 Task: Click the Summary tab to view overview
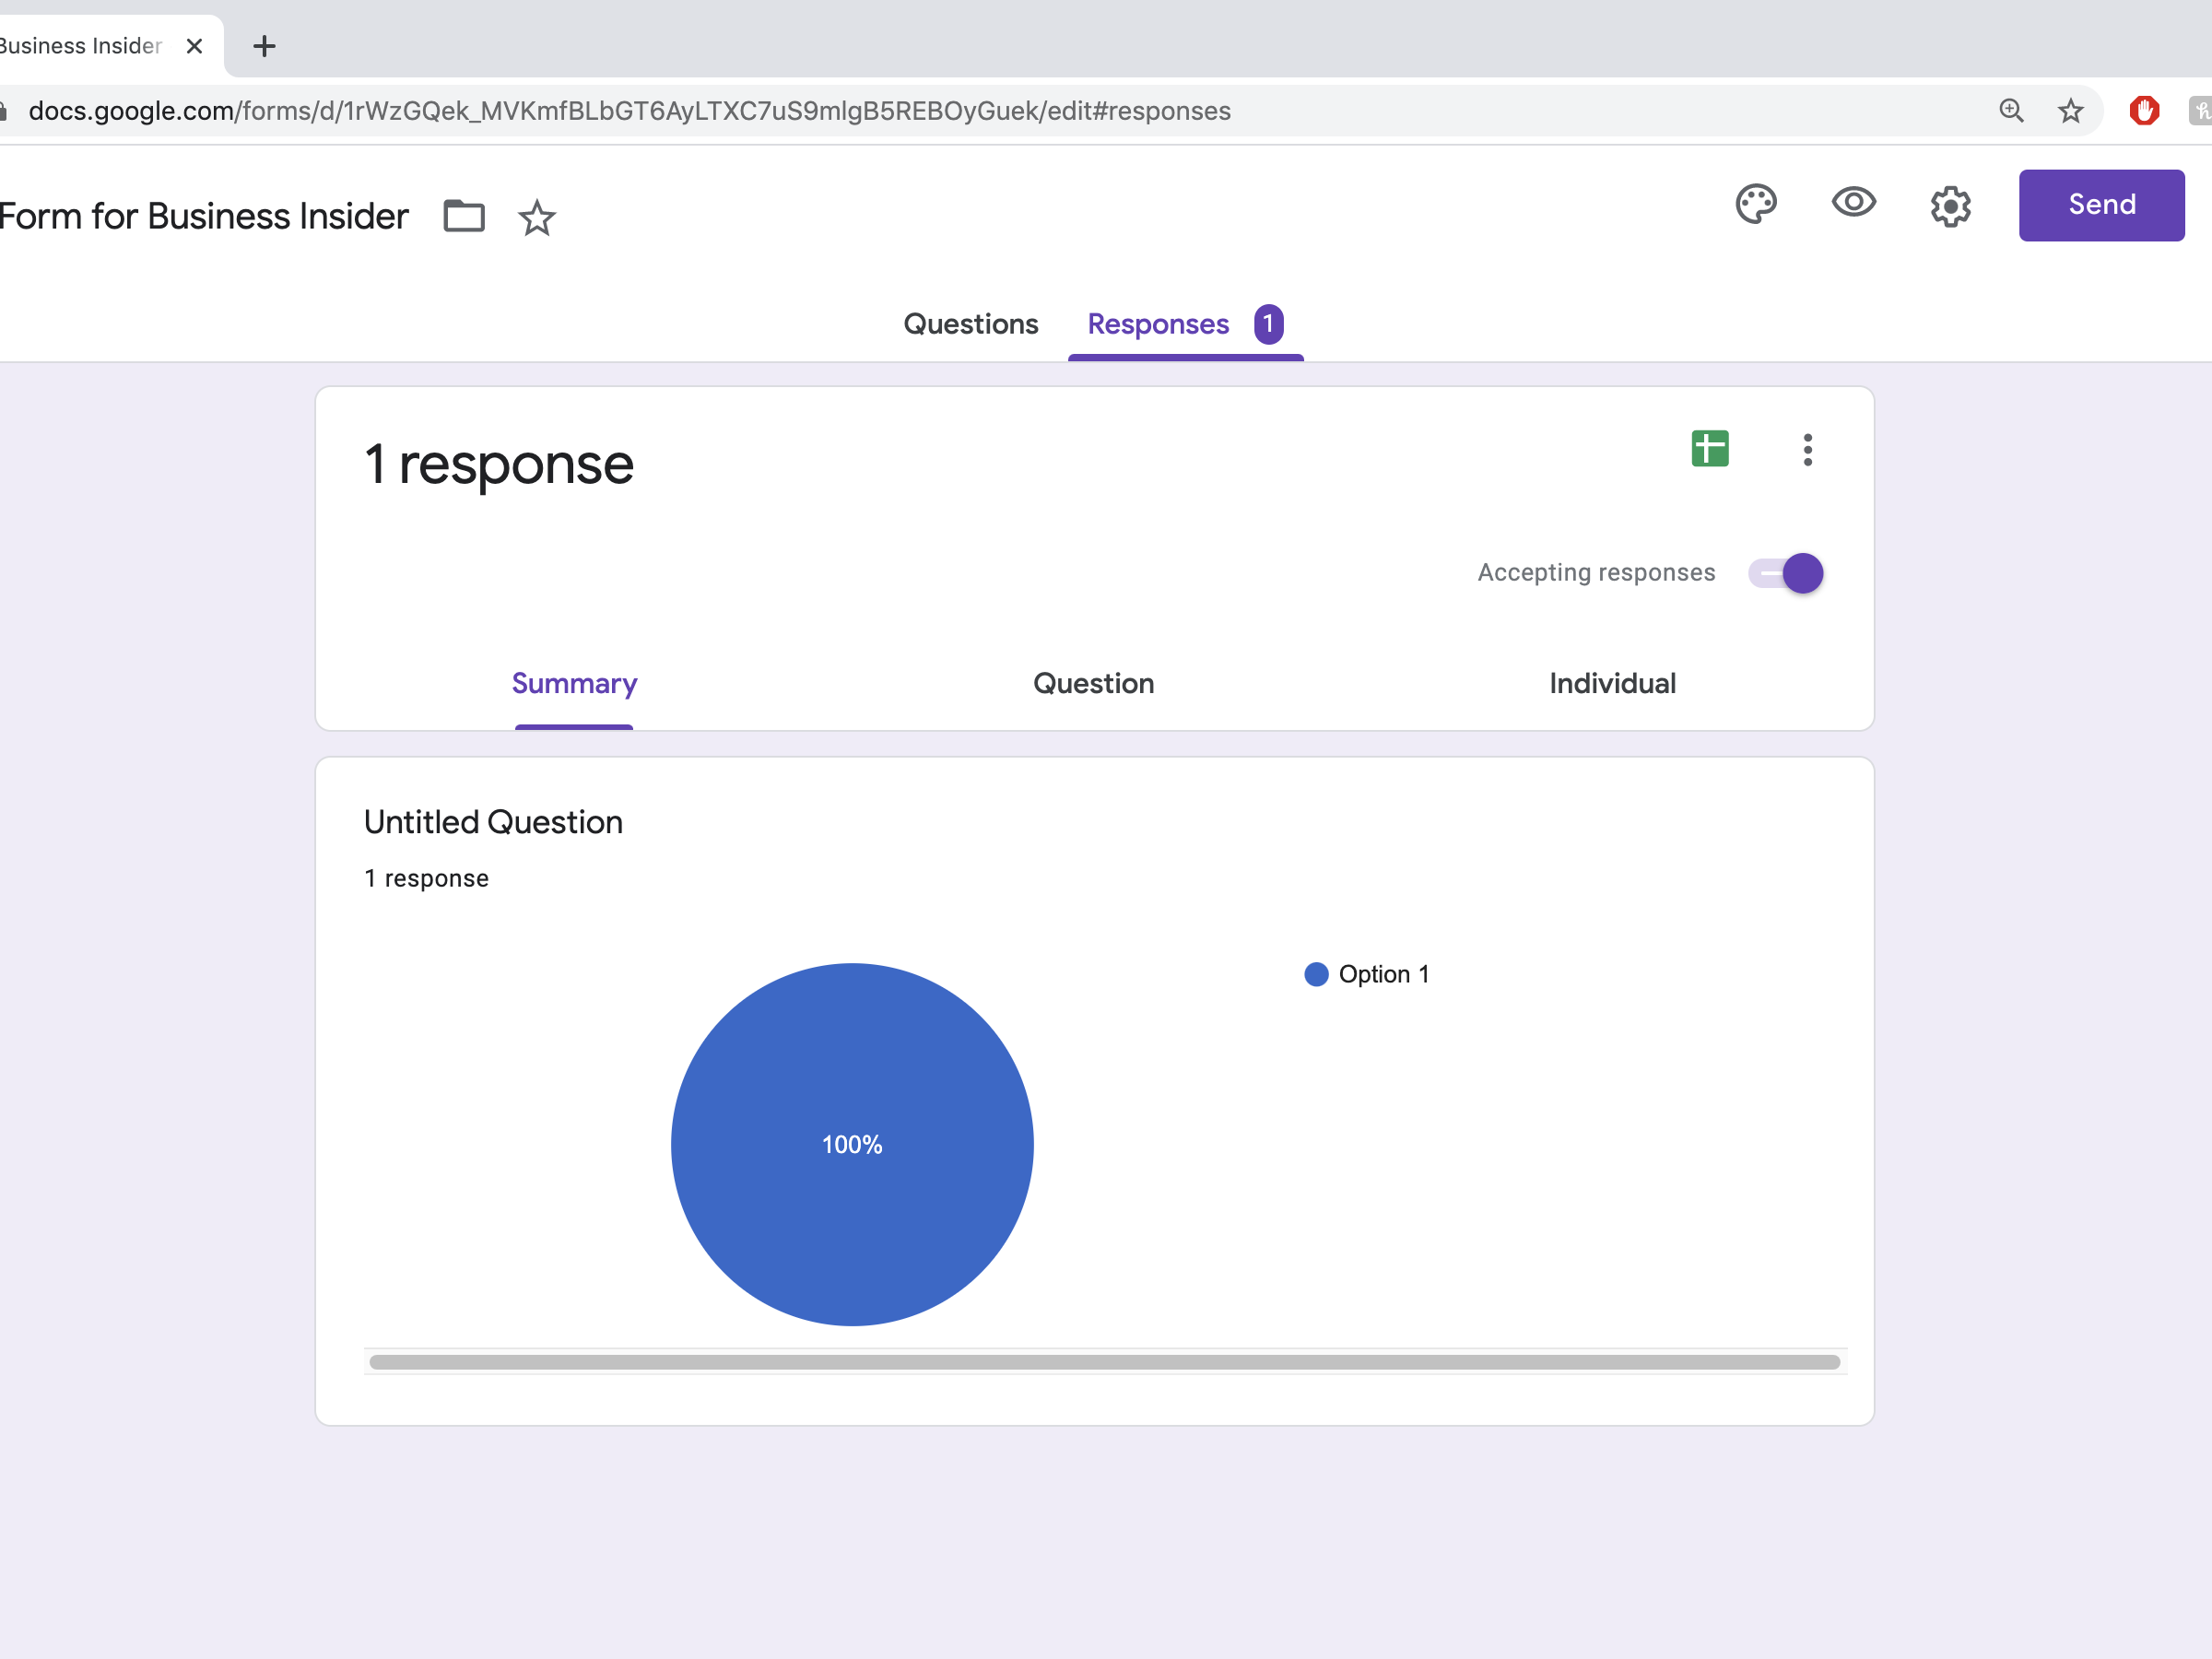[x=573, y=683]
